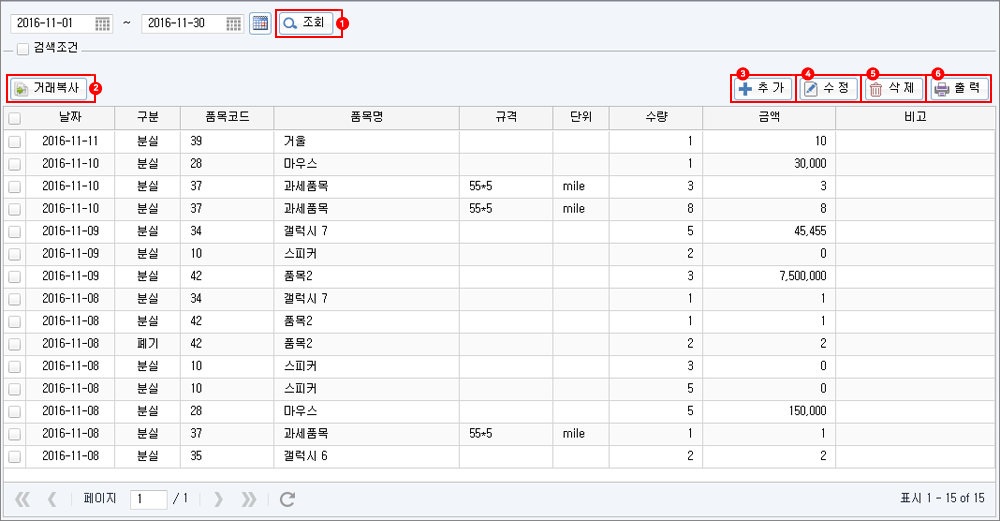
Task: Check the 스피커 row dated 2016-11-09
Action: [15, 254]
